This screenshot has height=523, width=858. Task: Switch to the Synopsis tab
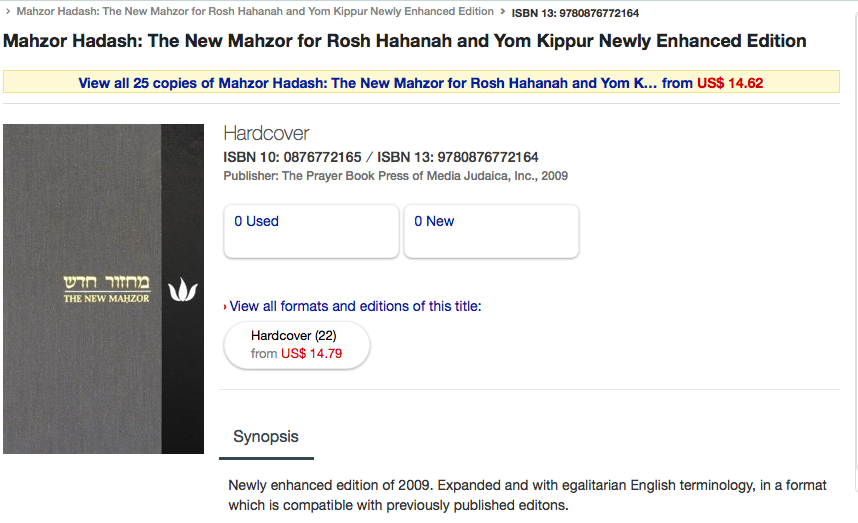266,437
